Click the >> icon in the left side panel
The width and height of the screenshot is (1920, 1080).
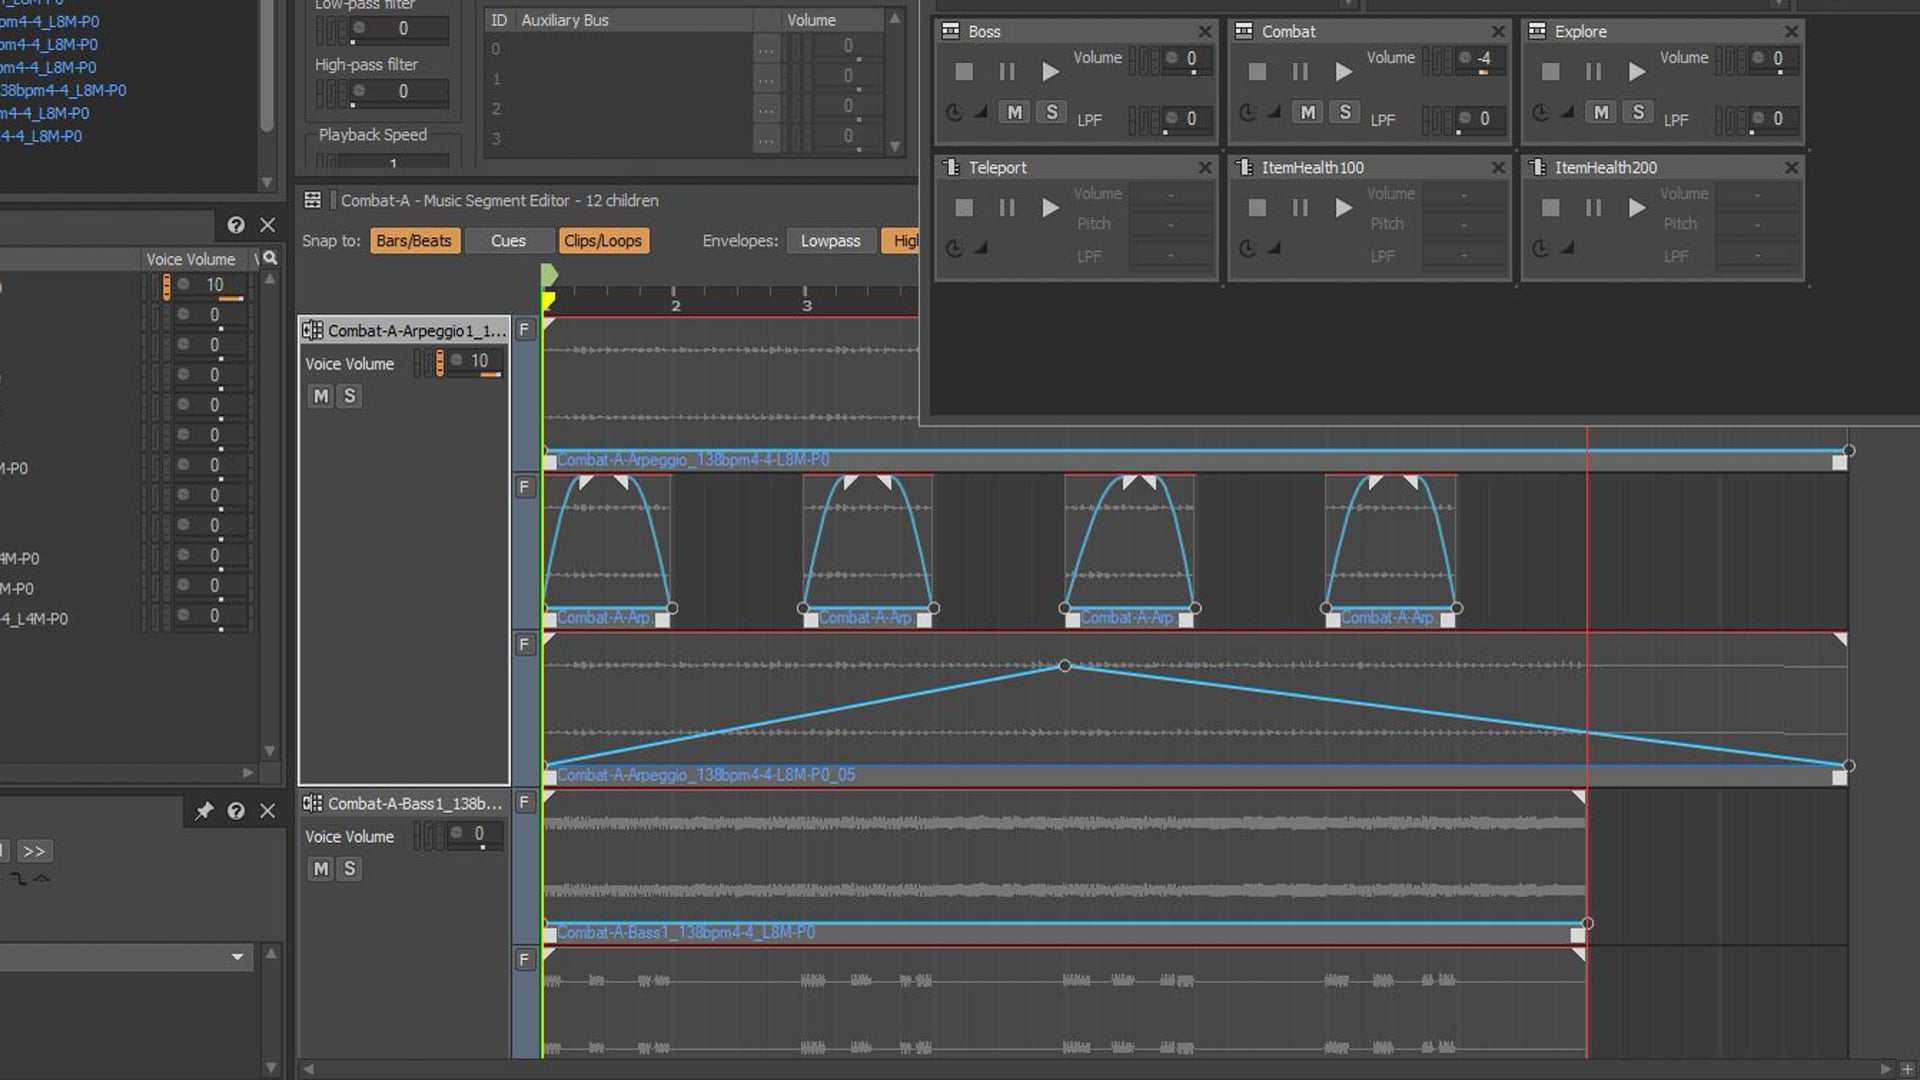36,851
